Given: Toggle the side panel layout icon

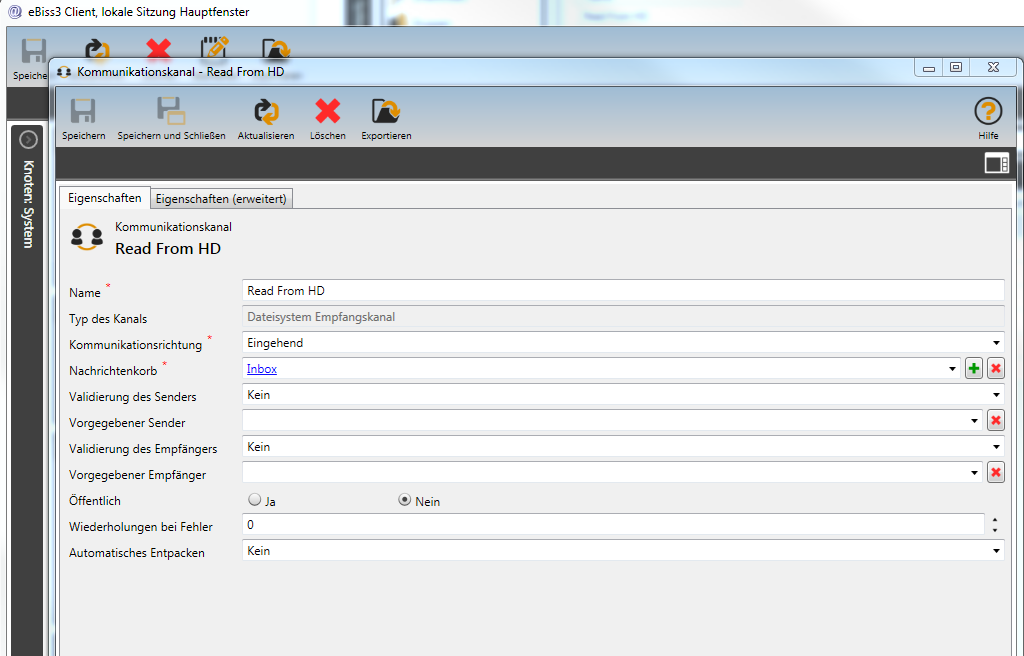Looking at the screenshot, I should coord(996,164).
